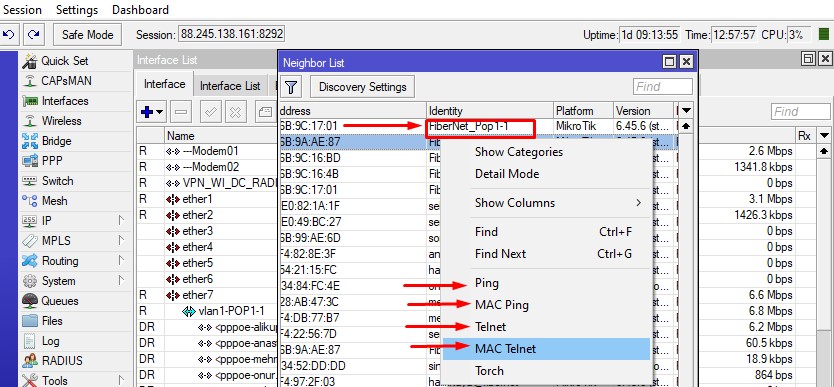The width and height of the screenshot is (834, 387).
Task: Choose MAC Telnet in context menu
Action: coord(546,349)
